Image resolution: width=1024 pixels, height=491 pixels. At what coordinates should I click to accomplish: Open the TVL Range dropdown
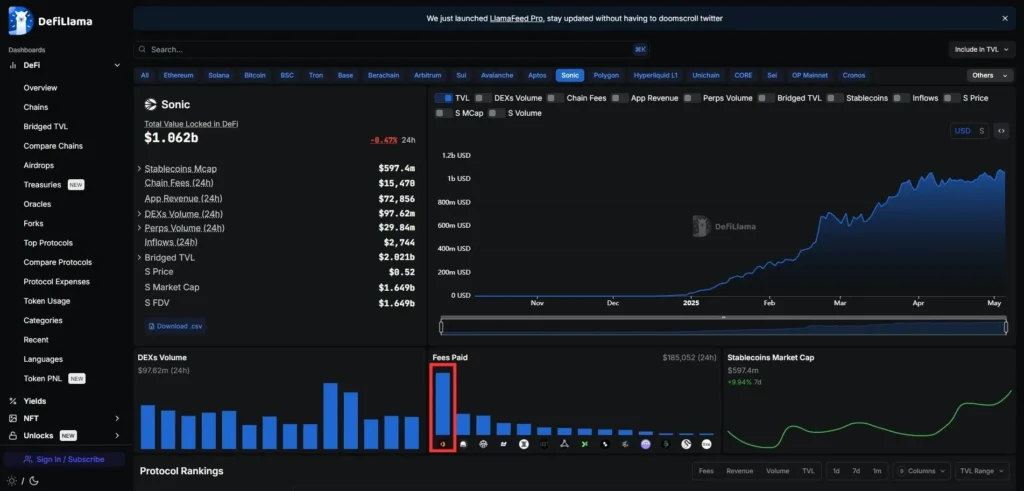982,471
